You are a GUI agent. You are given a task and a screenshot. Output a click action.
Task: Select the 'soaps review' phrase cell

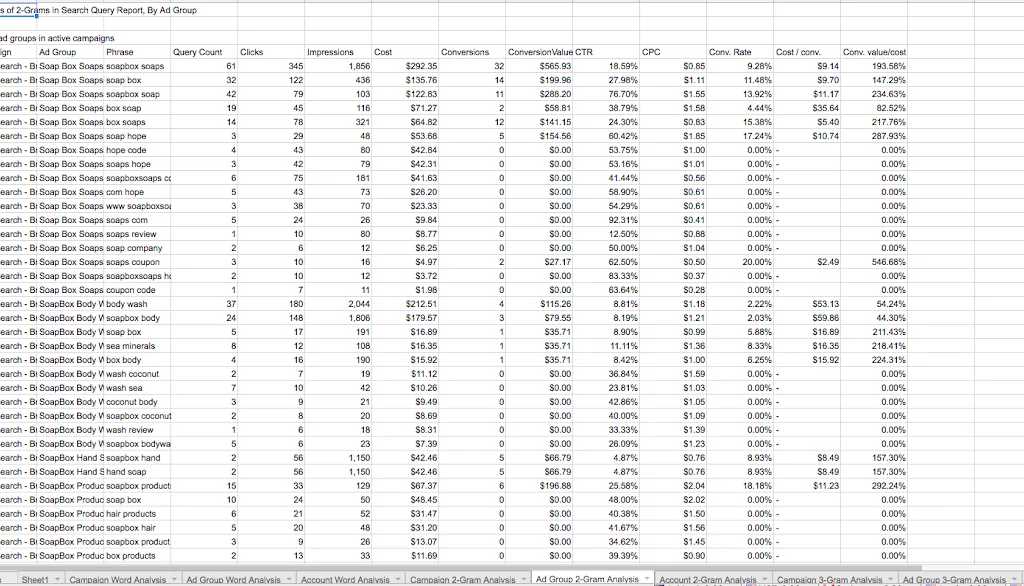pos(137,234)
